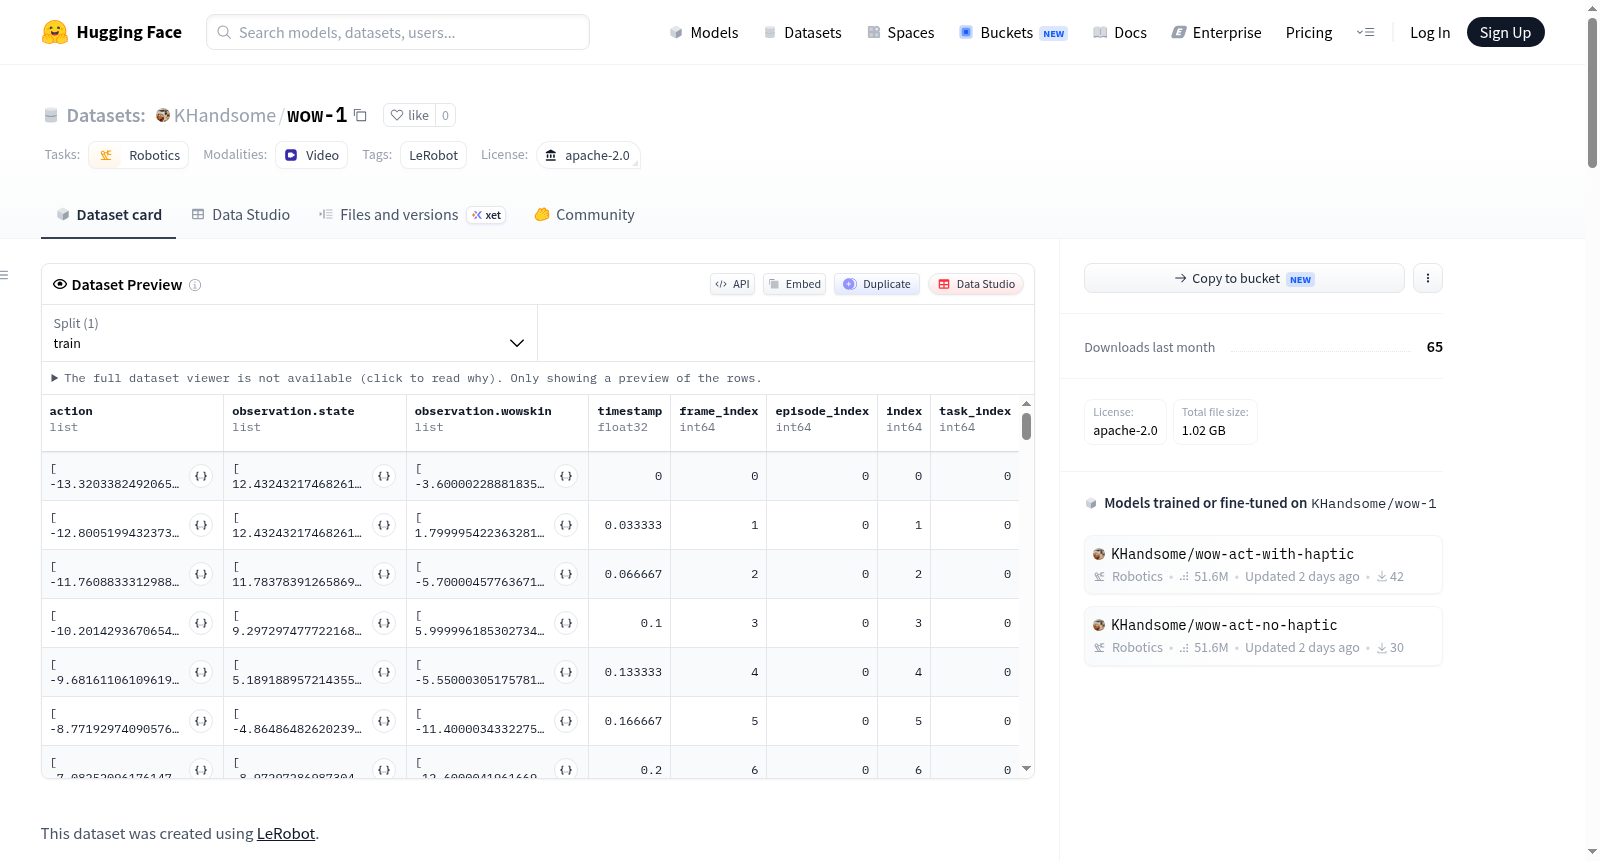
Task: Expand JSON for observation.wowskin in the 0.066667 timestamp row
Action: [x=566, y=574]
